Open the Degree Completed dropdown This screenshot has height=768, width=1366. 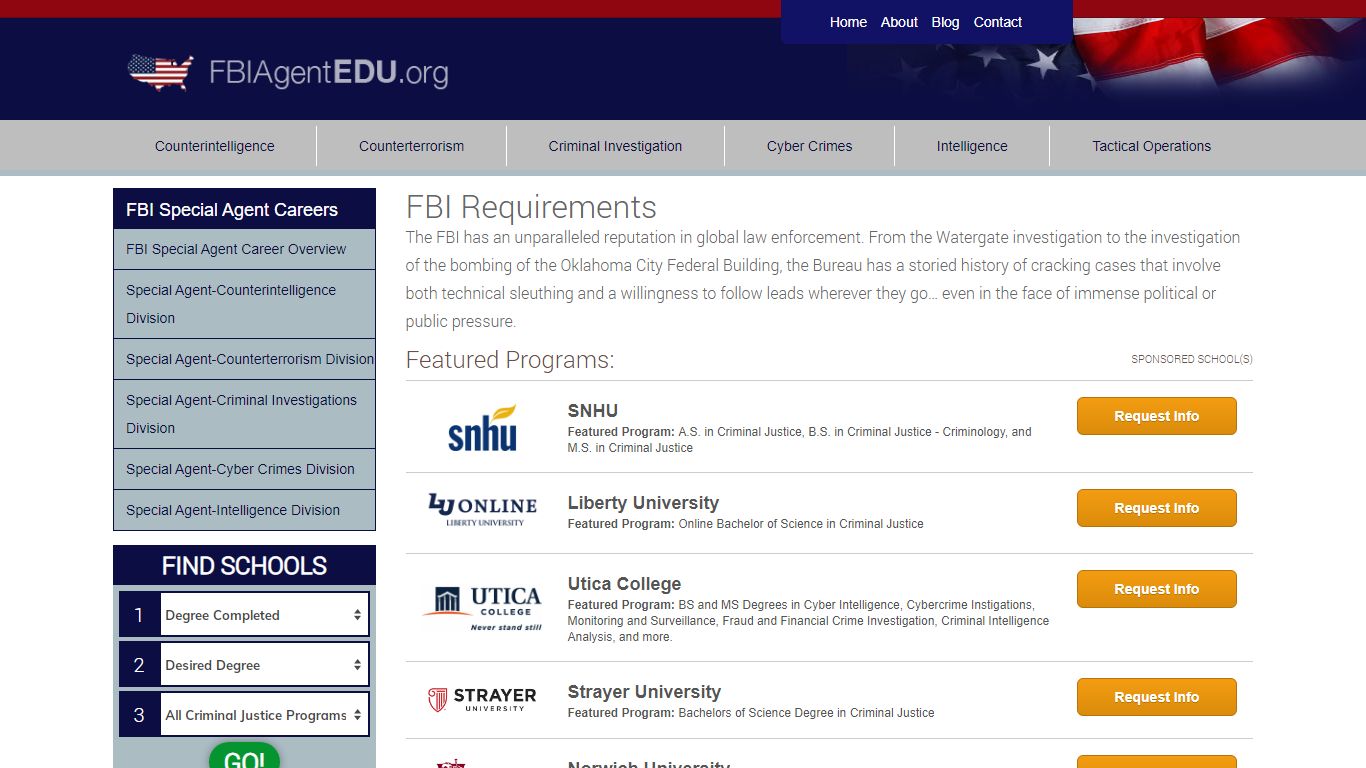click(x=264, y=615)
